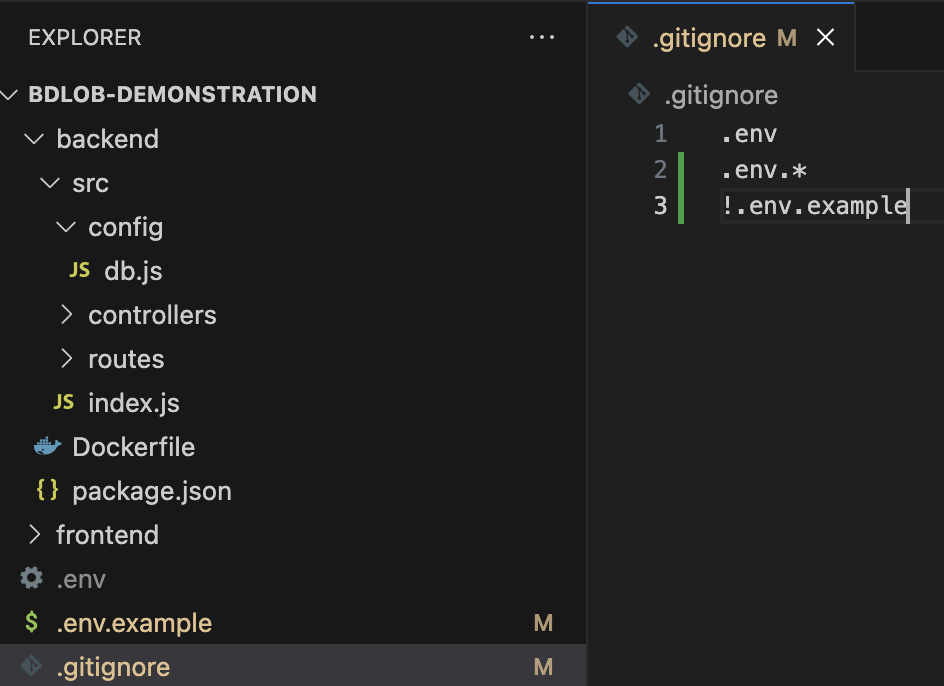
Task: Collapse the config folder chevron
Action: pos(66,226)
